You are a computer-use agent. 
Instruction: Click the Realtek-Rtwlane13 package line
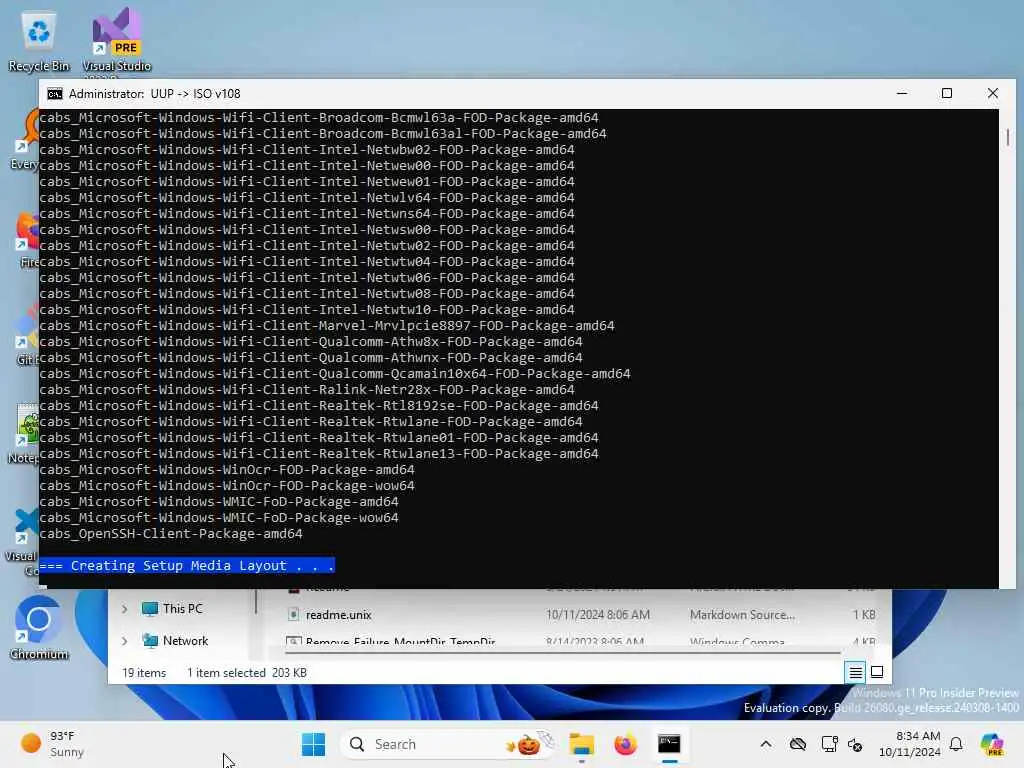[319, 454]
